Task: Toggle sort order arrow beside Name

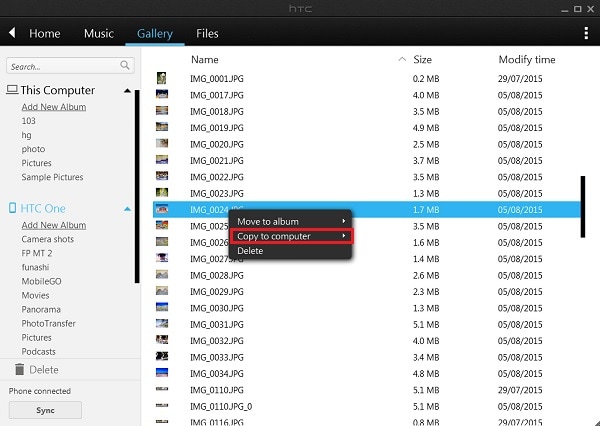Action: coord(402,59)
